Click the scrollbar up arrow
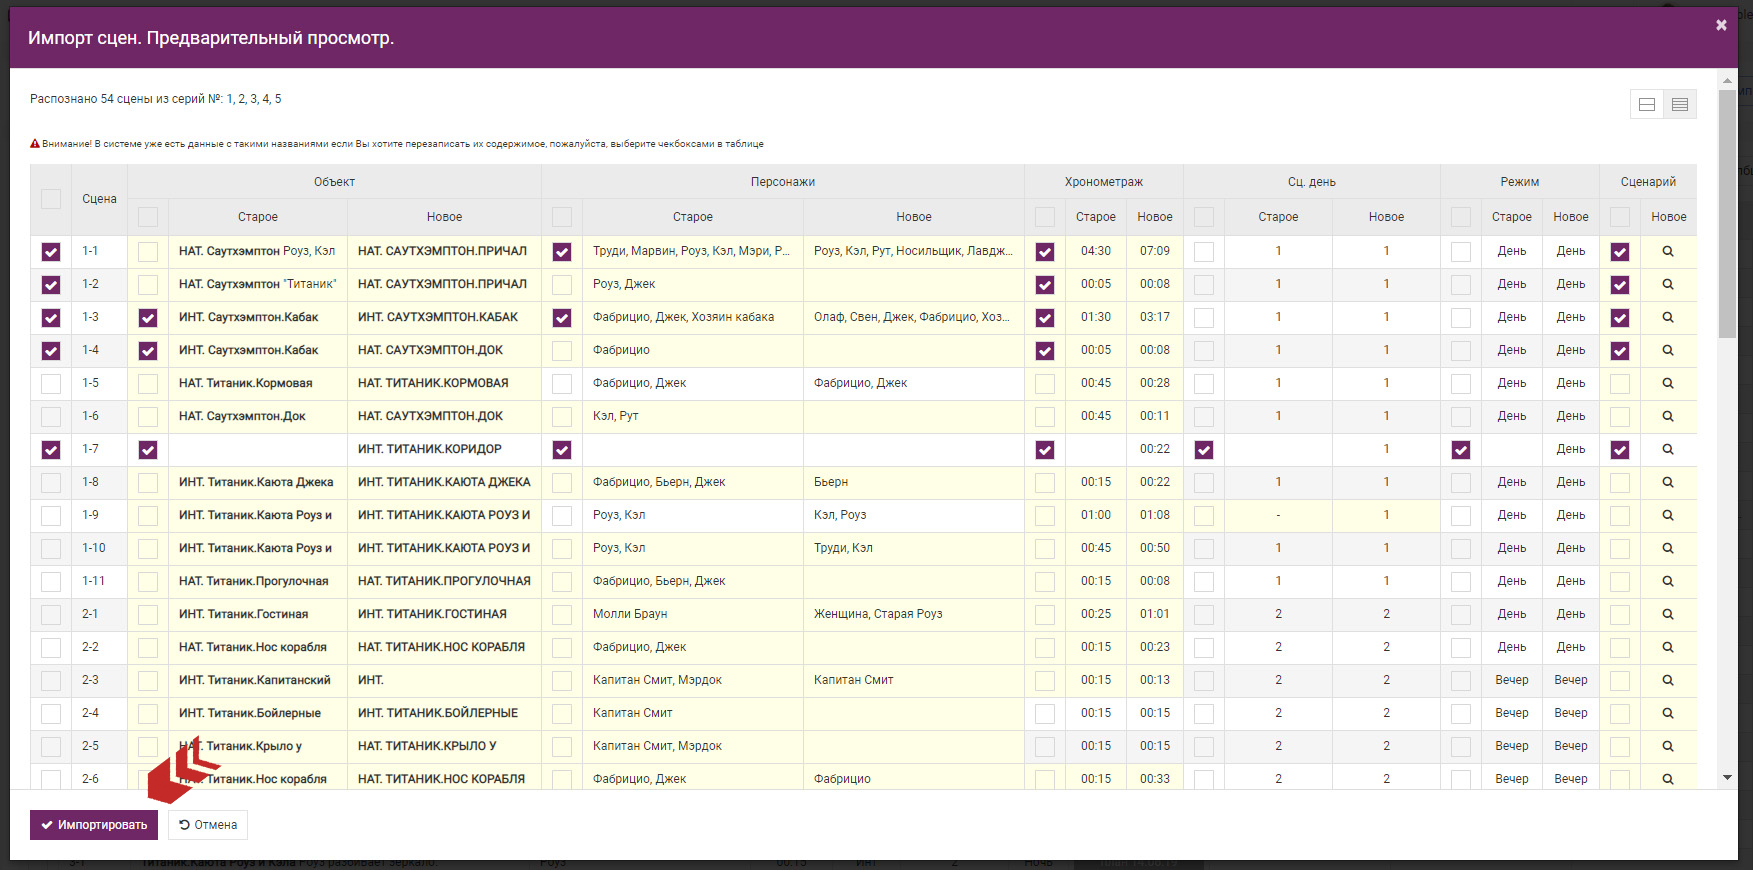Viewport: 1753px width, 870px height. point(1727,80)
